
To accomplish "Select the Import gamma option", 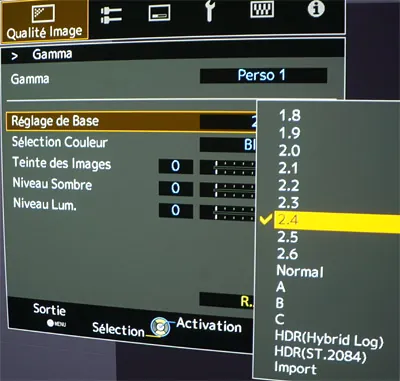I will 295,368.
